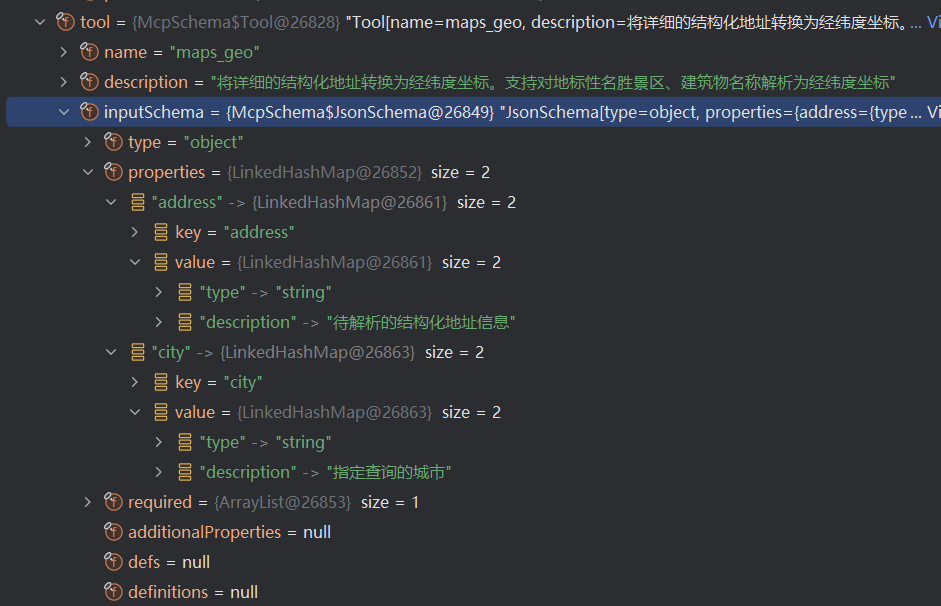Select the defs = null row
941x606 pixels.
pyautogui.click(x=157, y=562)
